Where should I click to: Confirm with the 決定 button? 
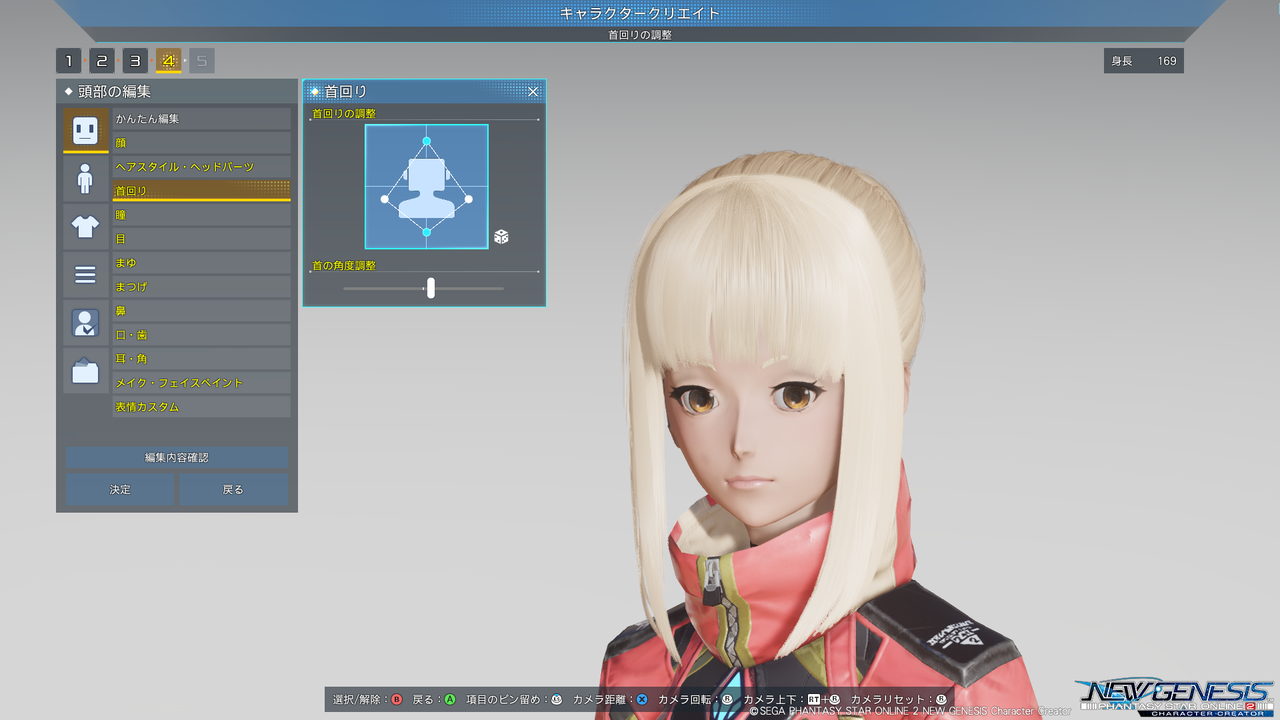coord(120,489)
